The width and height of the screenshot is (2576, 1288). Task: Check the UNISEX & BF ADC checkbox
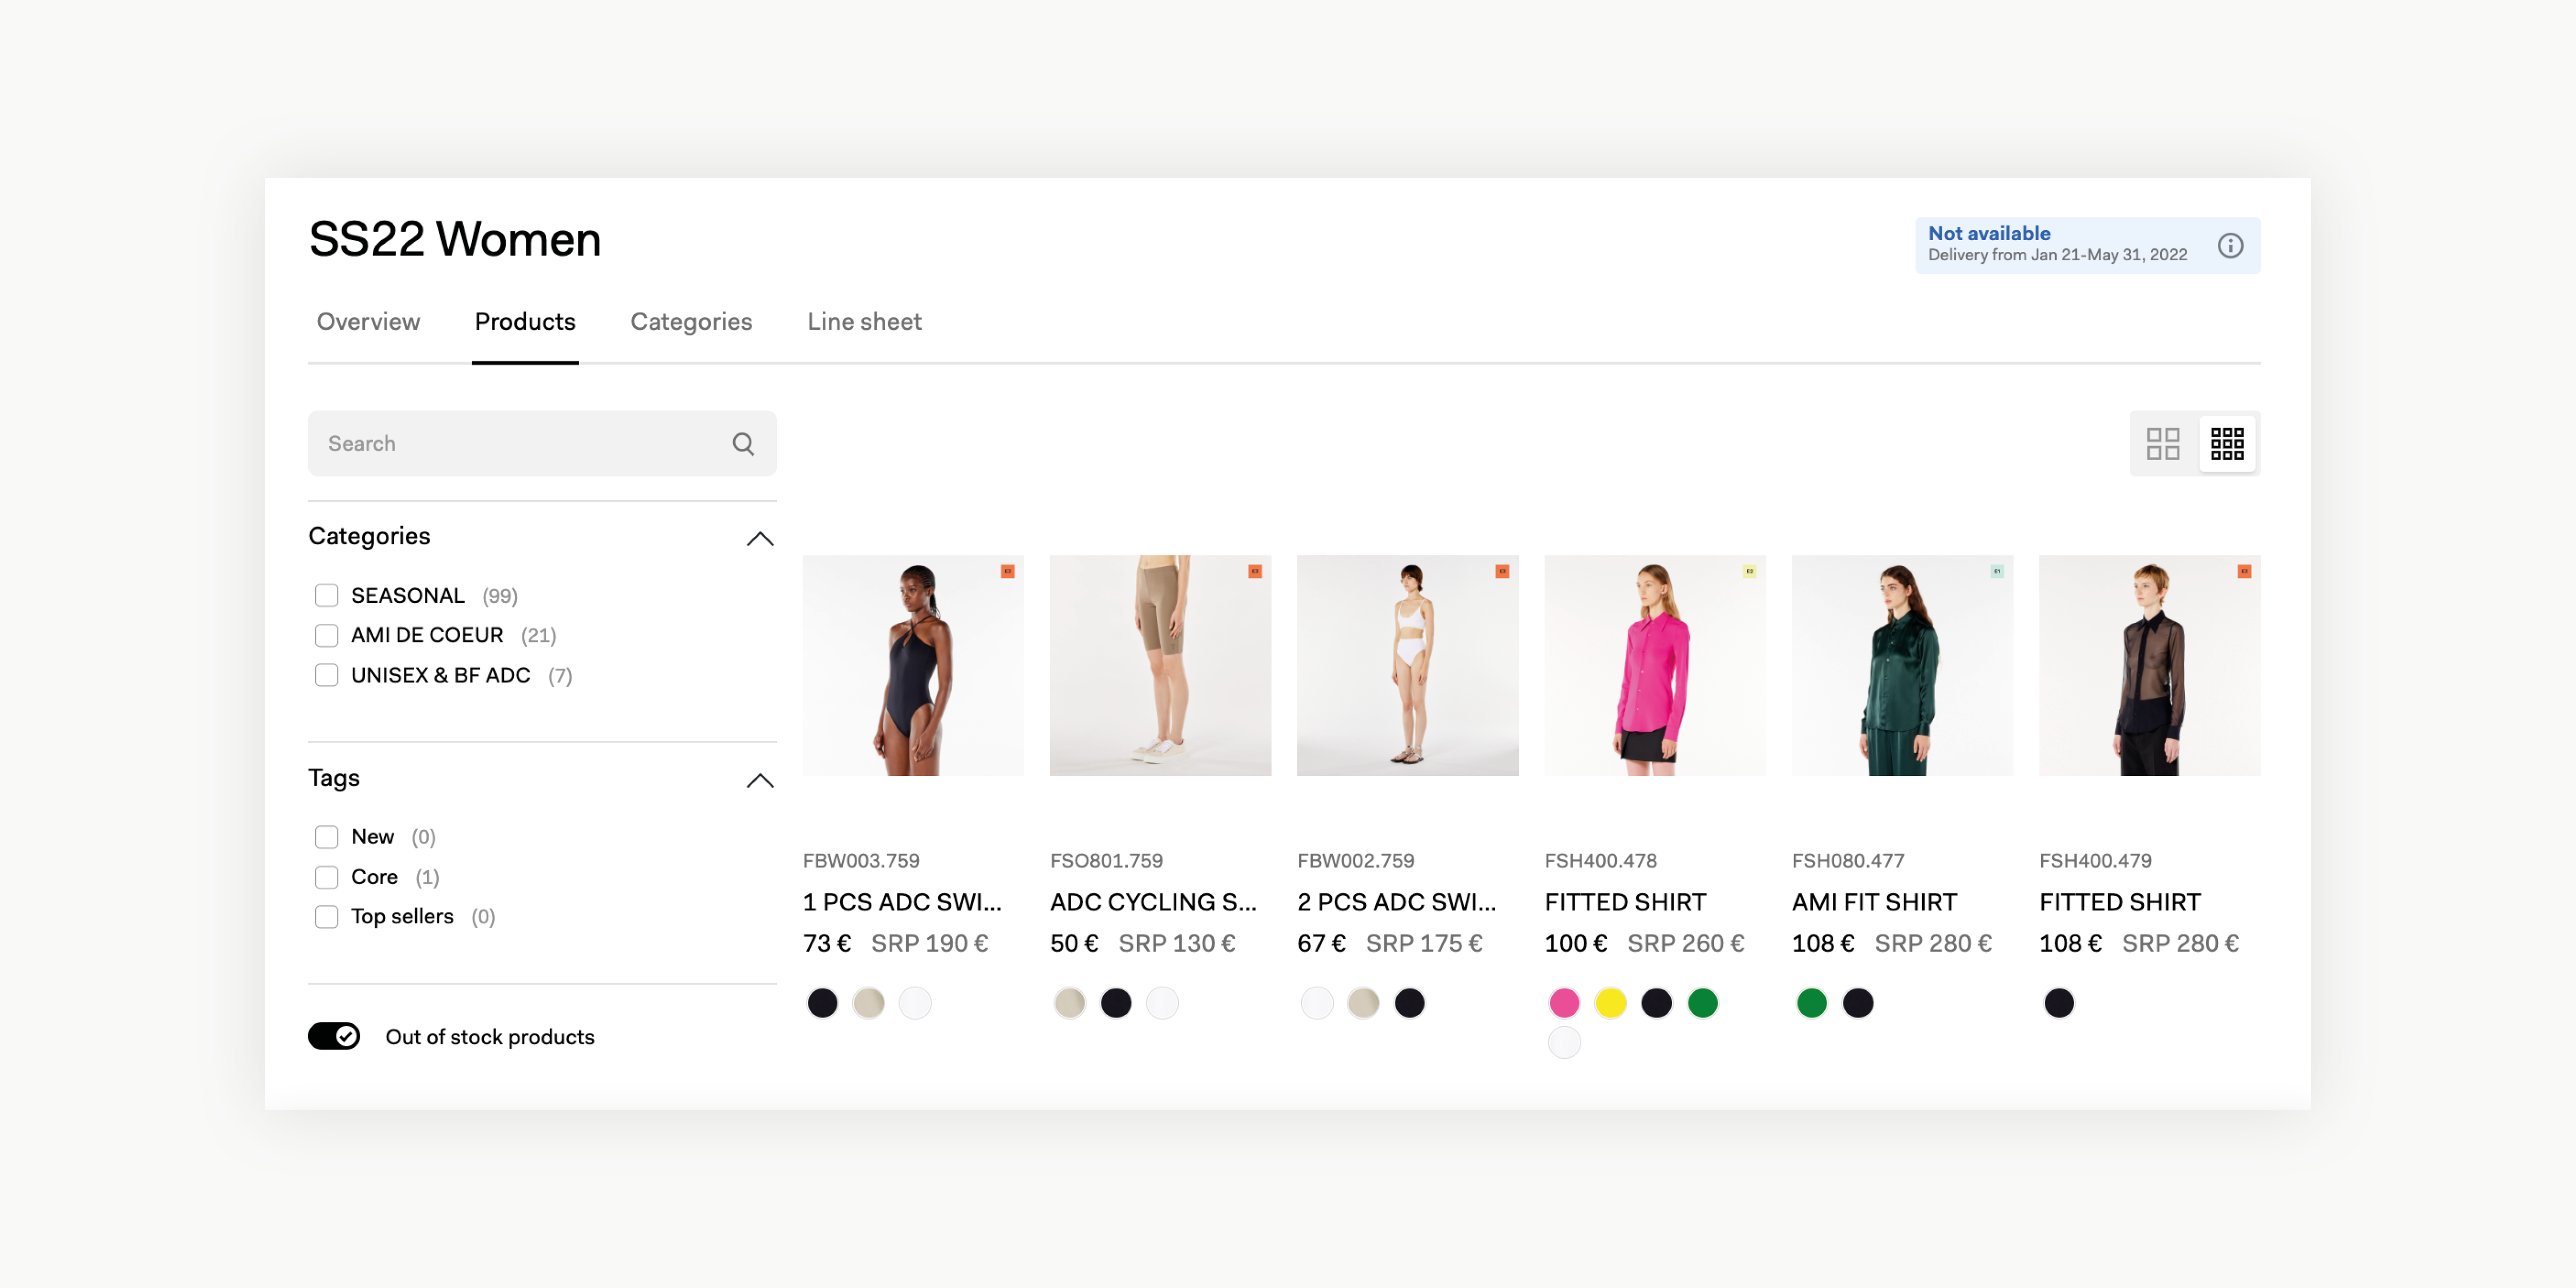click(326, 675)
